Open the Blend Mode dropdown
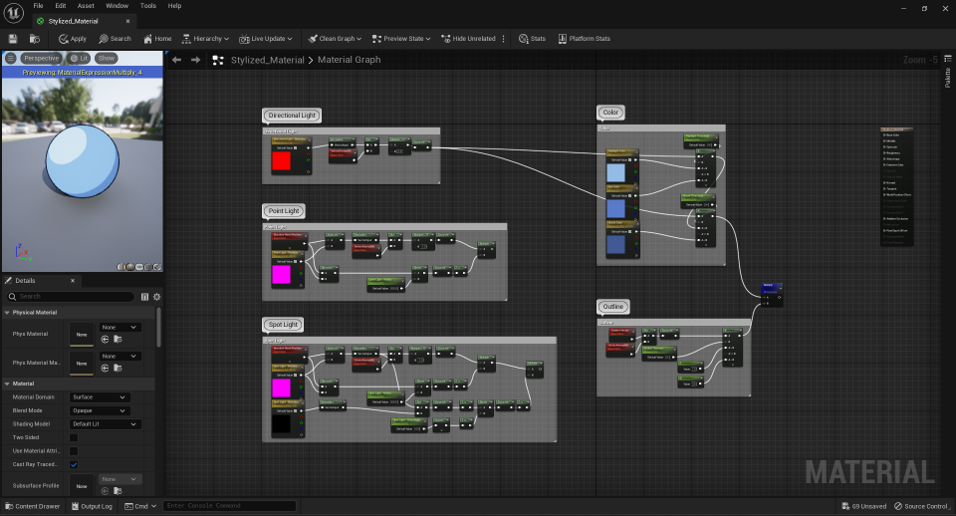 [x=100, y=411]
